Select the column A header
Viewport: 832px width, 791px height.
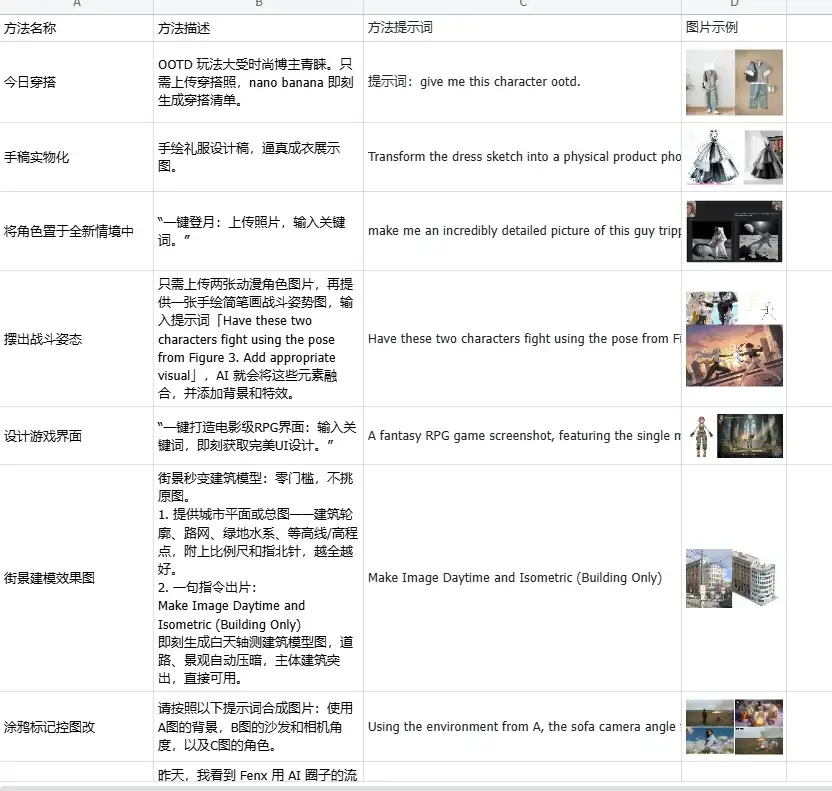75,5
